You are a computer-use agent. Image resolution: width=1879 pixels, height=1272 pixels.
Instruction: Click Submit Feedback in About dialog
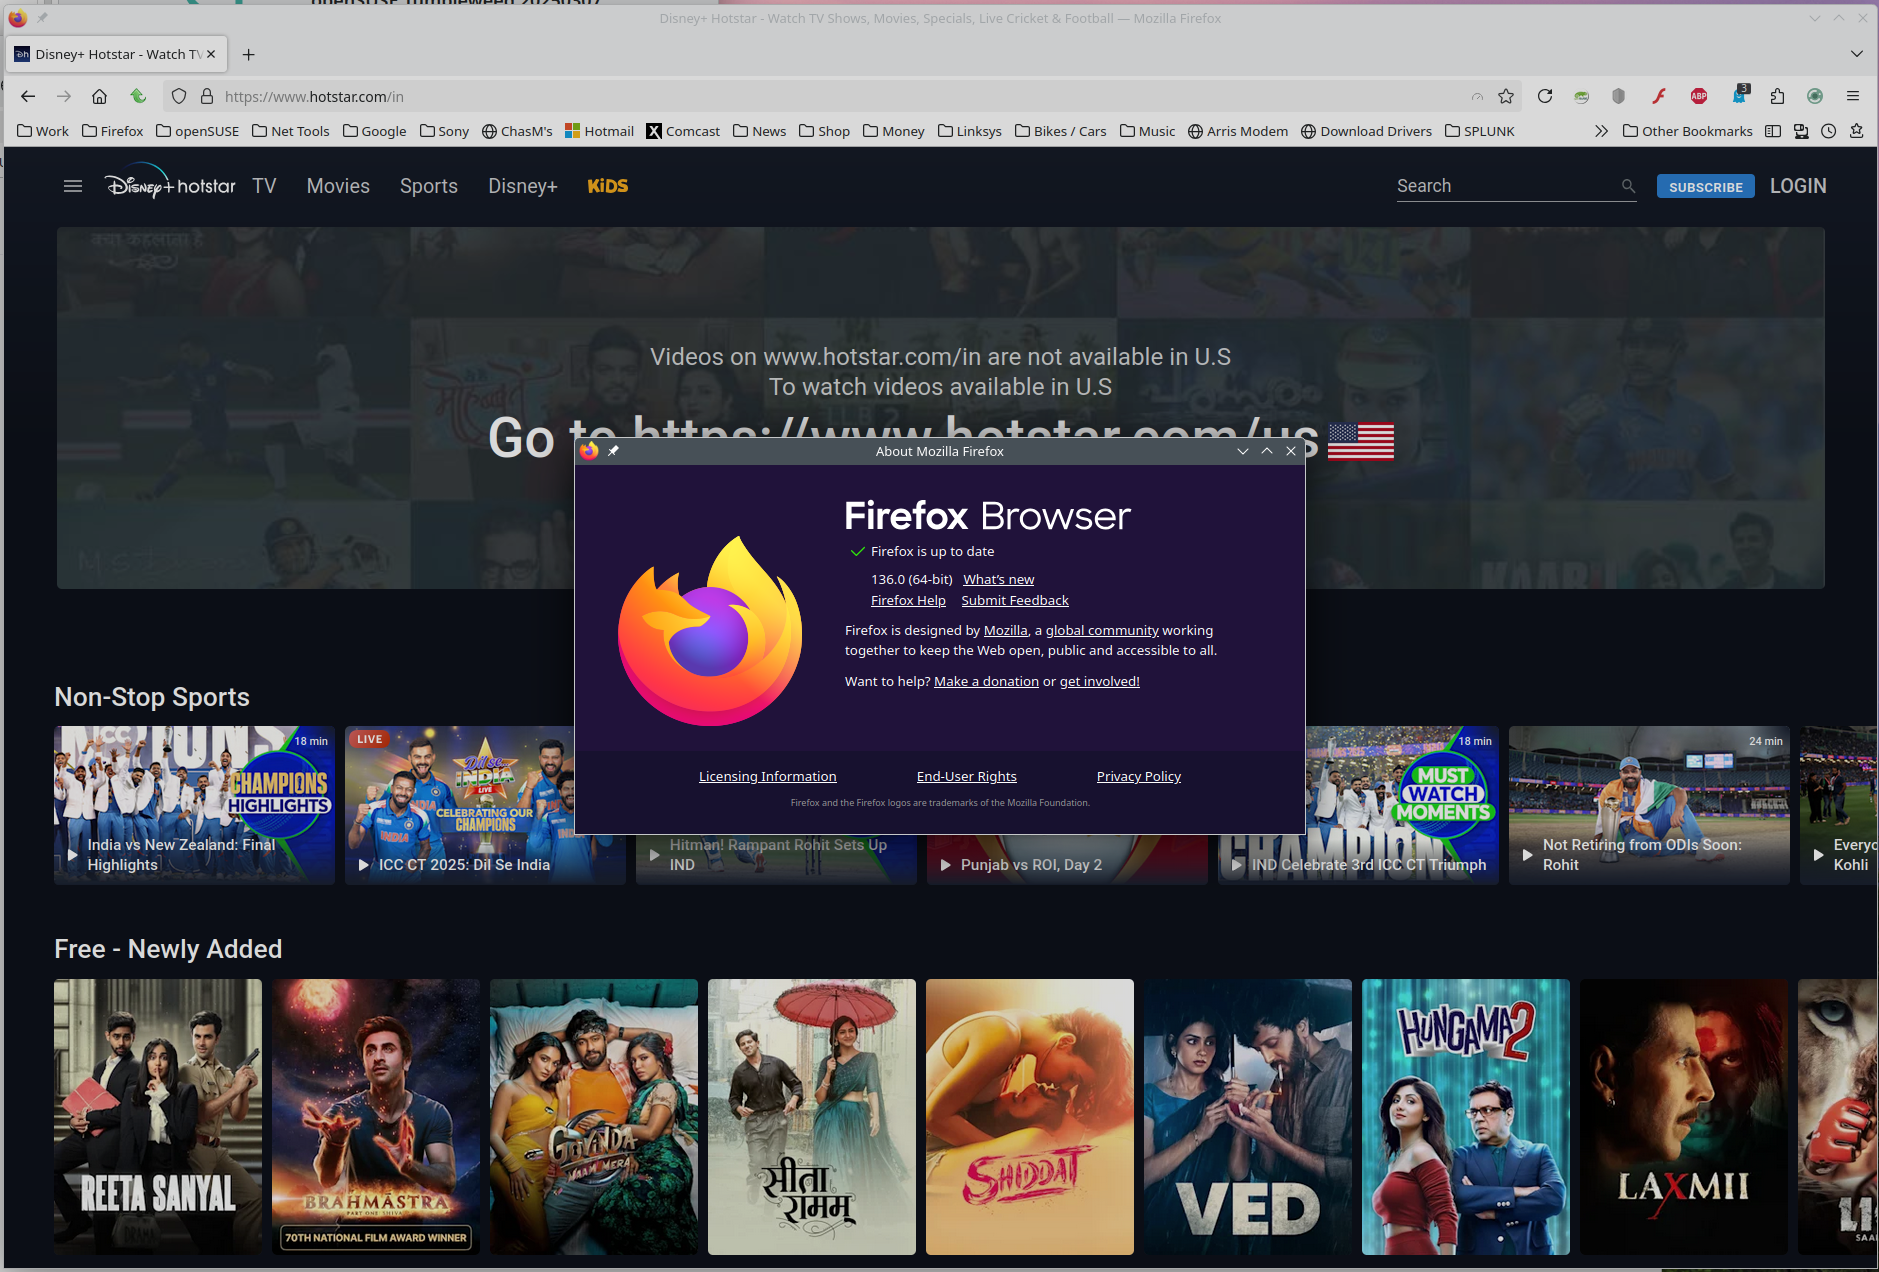[1015, 600]
